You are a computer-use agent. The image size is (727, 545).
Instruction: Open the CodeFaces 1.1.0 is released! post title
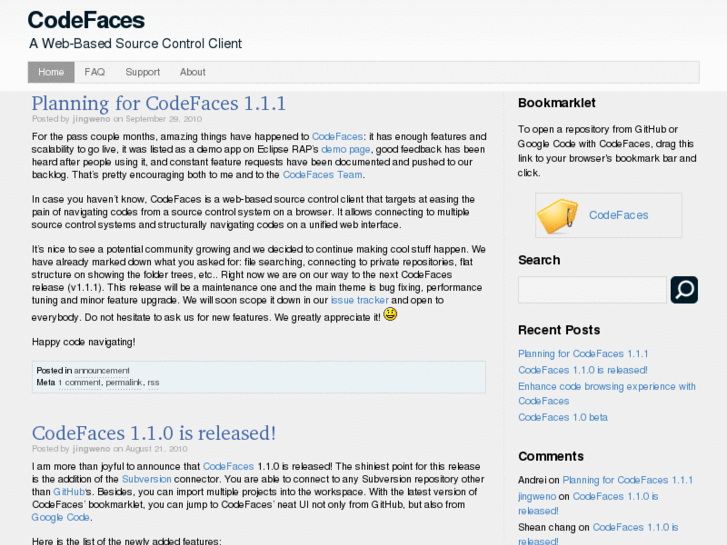153,433
